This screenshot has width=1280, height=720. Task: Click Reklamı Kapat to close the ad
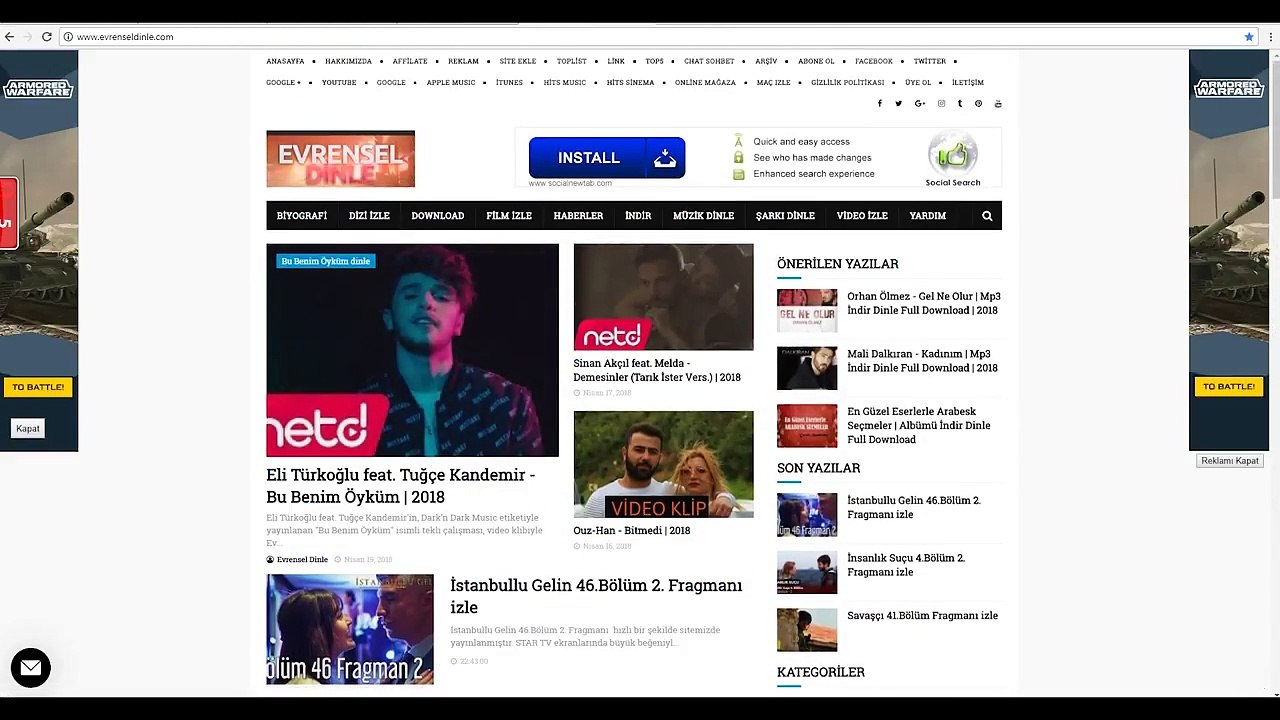1230,461
